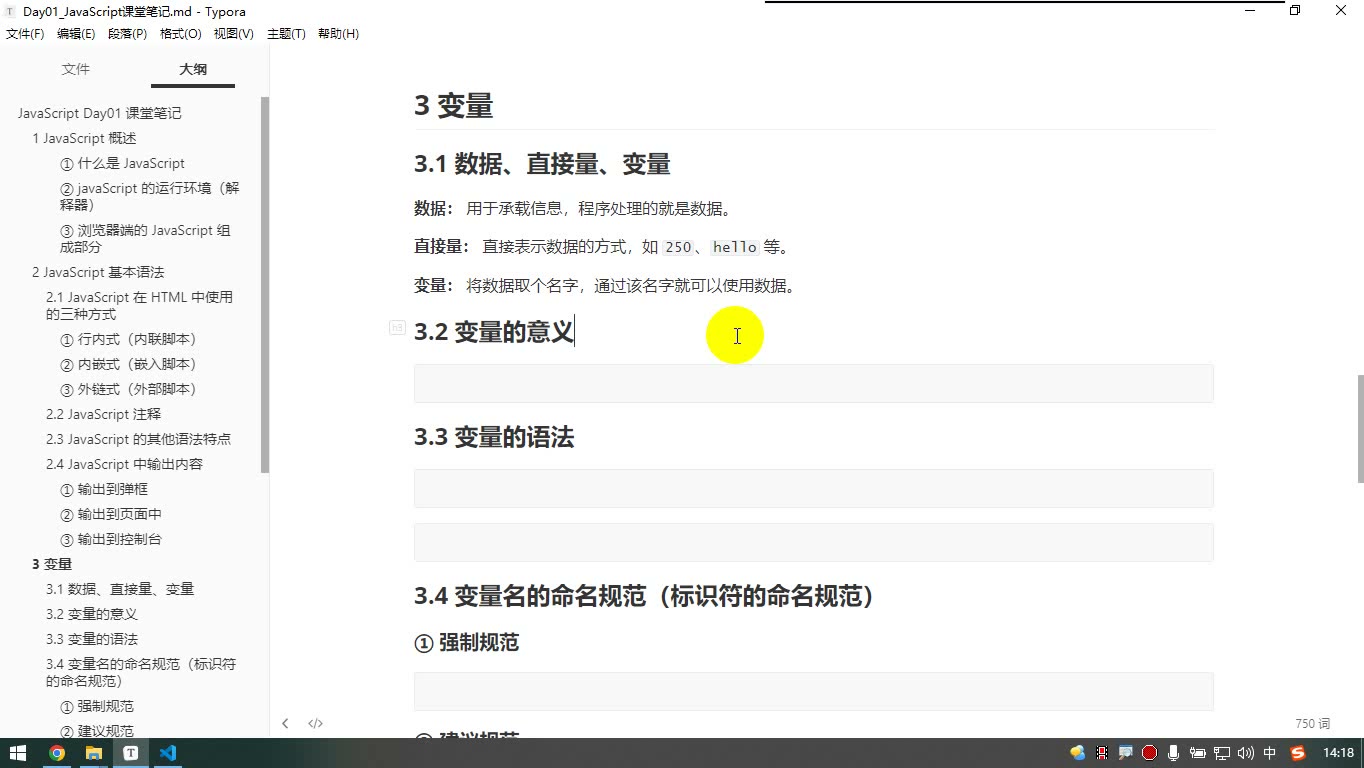This screenshot has height=768, width=1364.
Task: Go to outline item 3.3 变量的语法
Action: (92, 639)
